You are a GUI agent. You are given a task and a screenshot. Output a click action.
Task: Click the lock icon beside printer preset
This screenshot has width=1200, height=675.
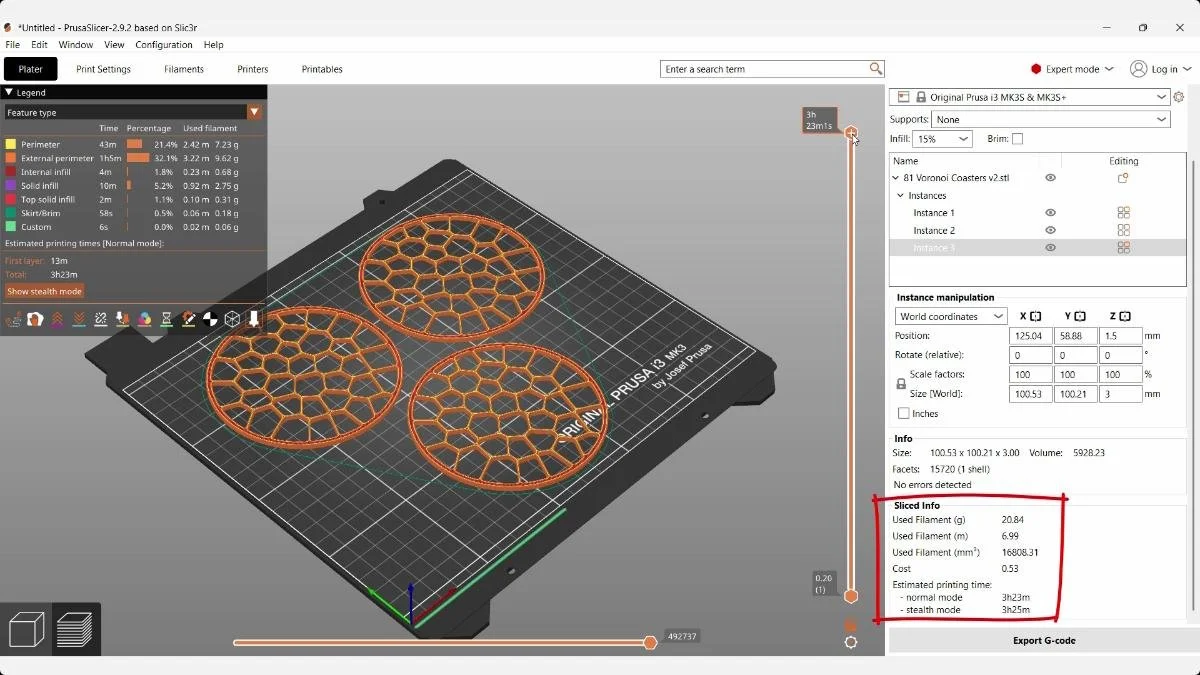[x=921, y=97]
